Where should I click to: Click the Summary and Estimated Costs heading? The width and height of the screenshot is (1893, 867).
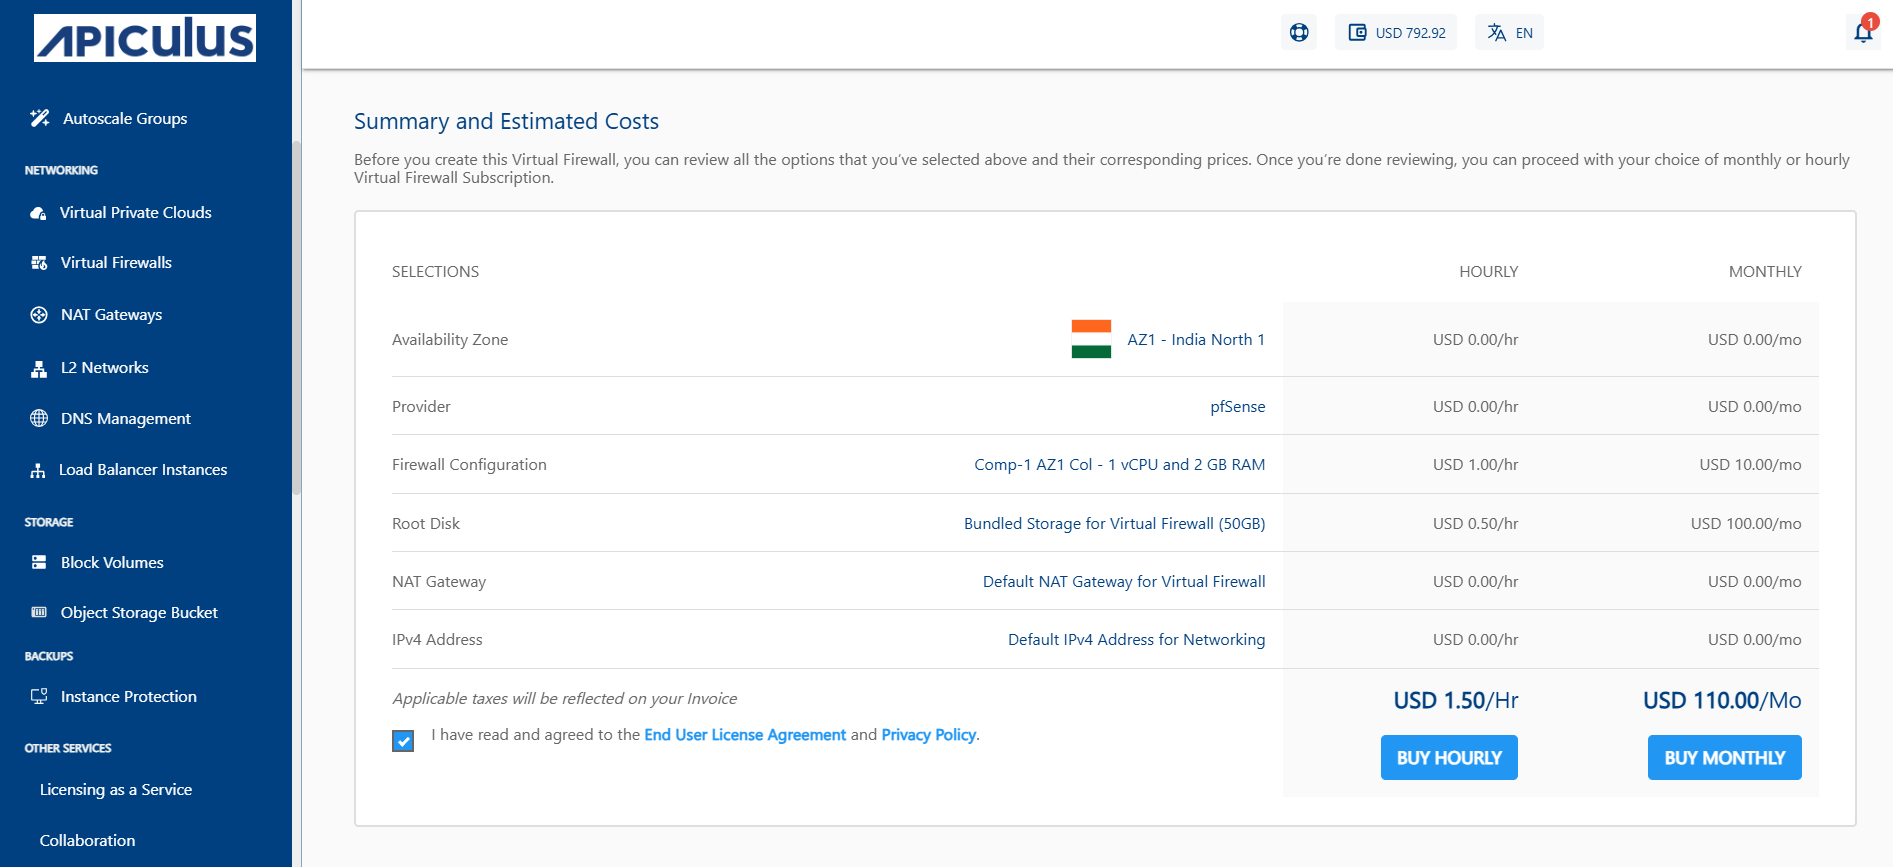point(506,121)
